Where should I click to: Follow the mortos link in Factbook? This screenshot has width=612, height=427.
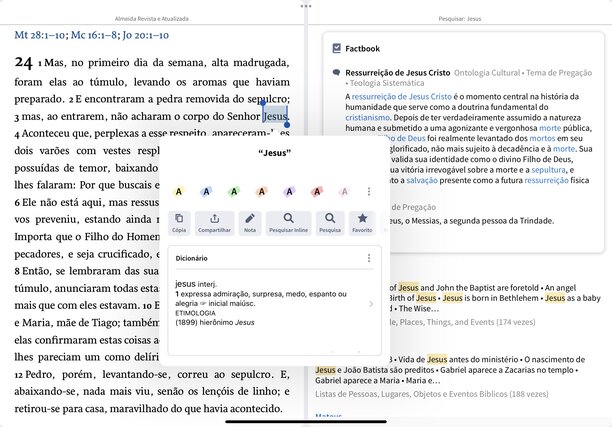coord(542,138)
